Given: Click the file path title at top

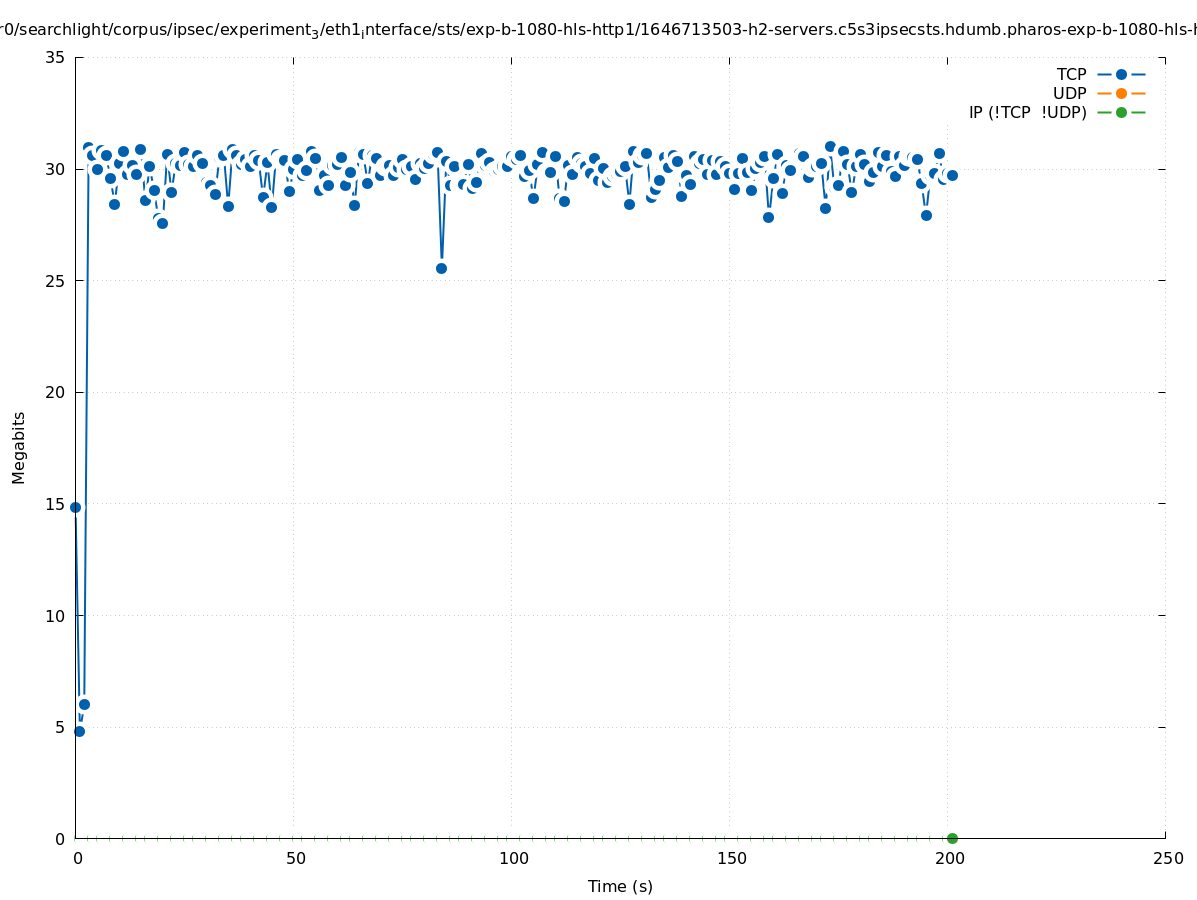Looking at the screenshot, I should [598, 31].
